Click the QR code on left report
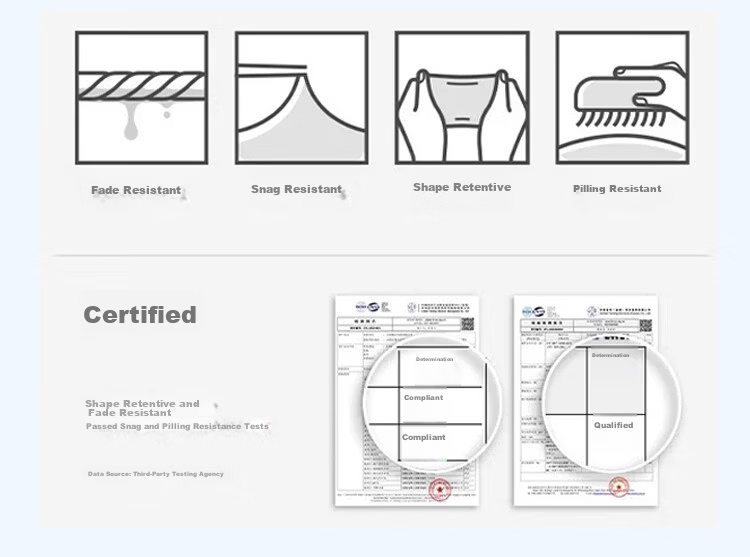The height and width of the screenshot is (557, 750). coord(467,325)
